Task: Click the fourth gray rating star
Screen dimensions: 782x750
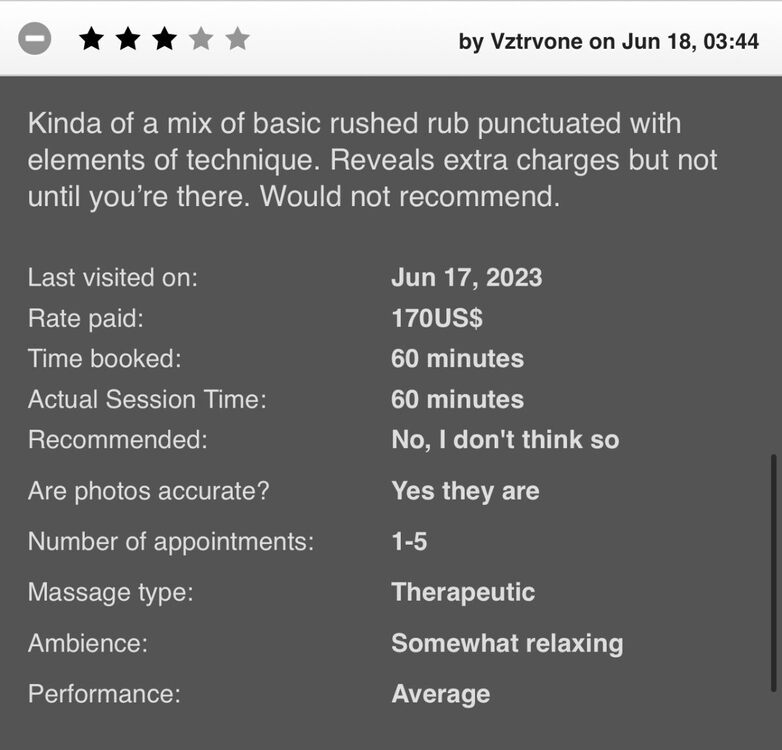Action: click(x=201, y=40)
